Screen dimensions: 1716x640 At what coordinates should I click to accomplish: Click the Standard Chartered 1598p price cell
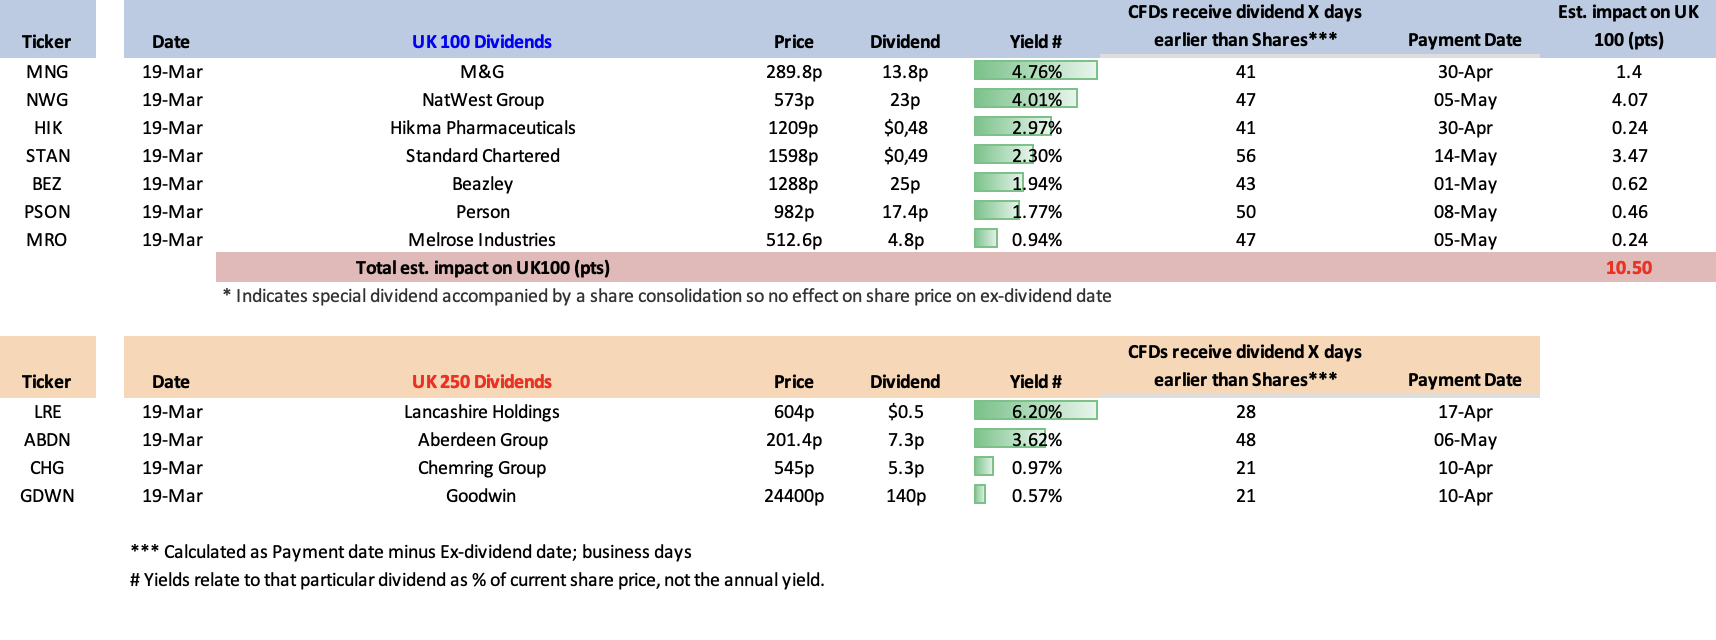click(x=793, y=156)
